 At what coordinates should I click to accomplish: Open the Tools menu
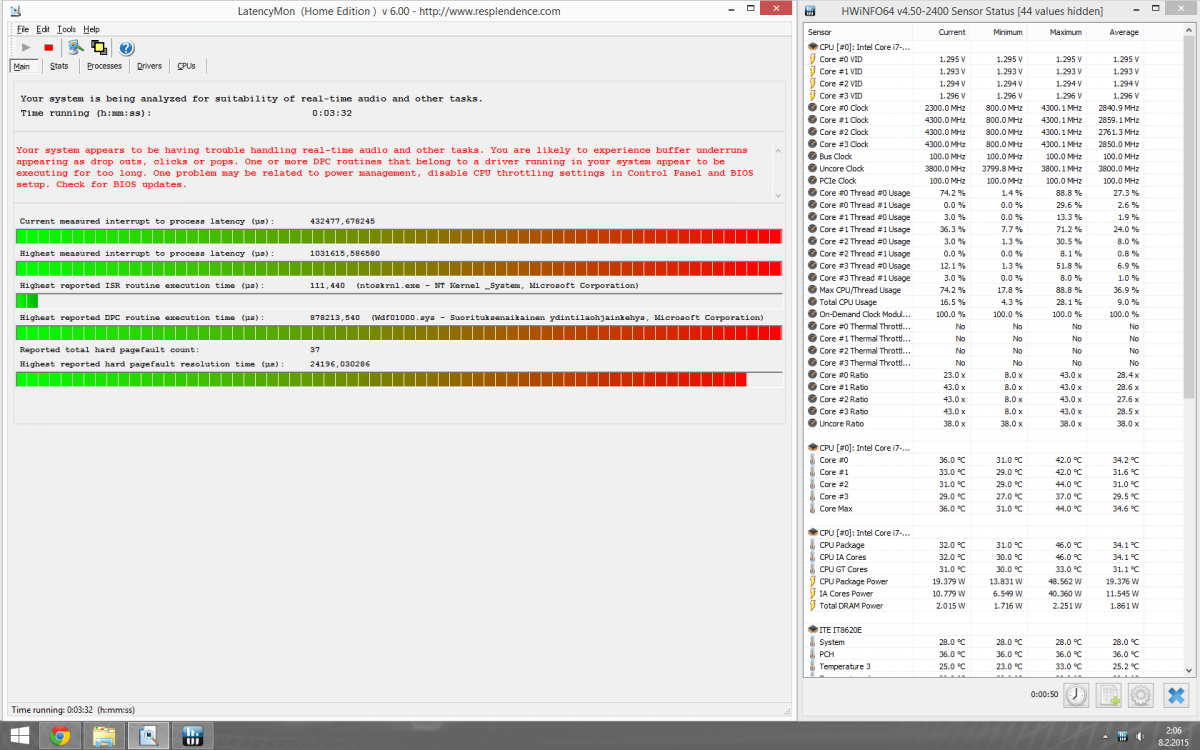(66, 29)
